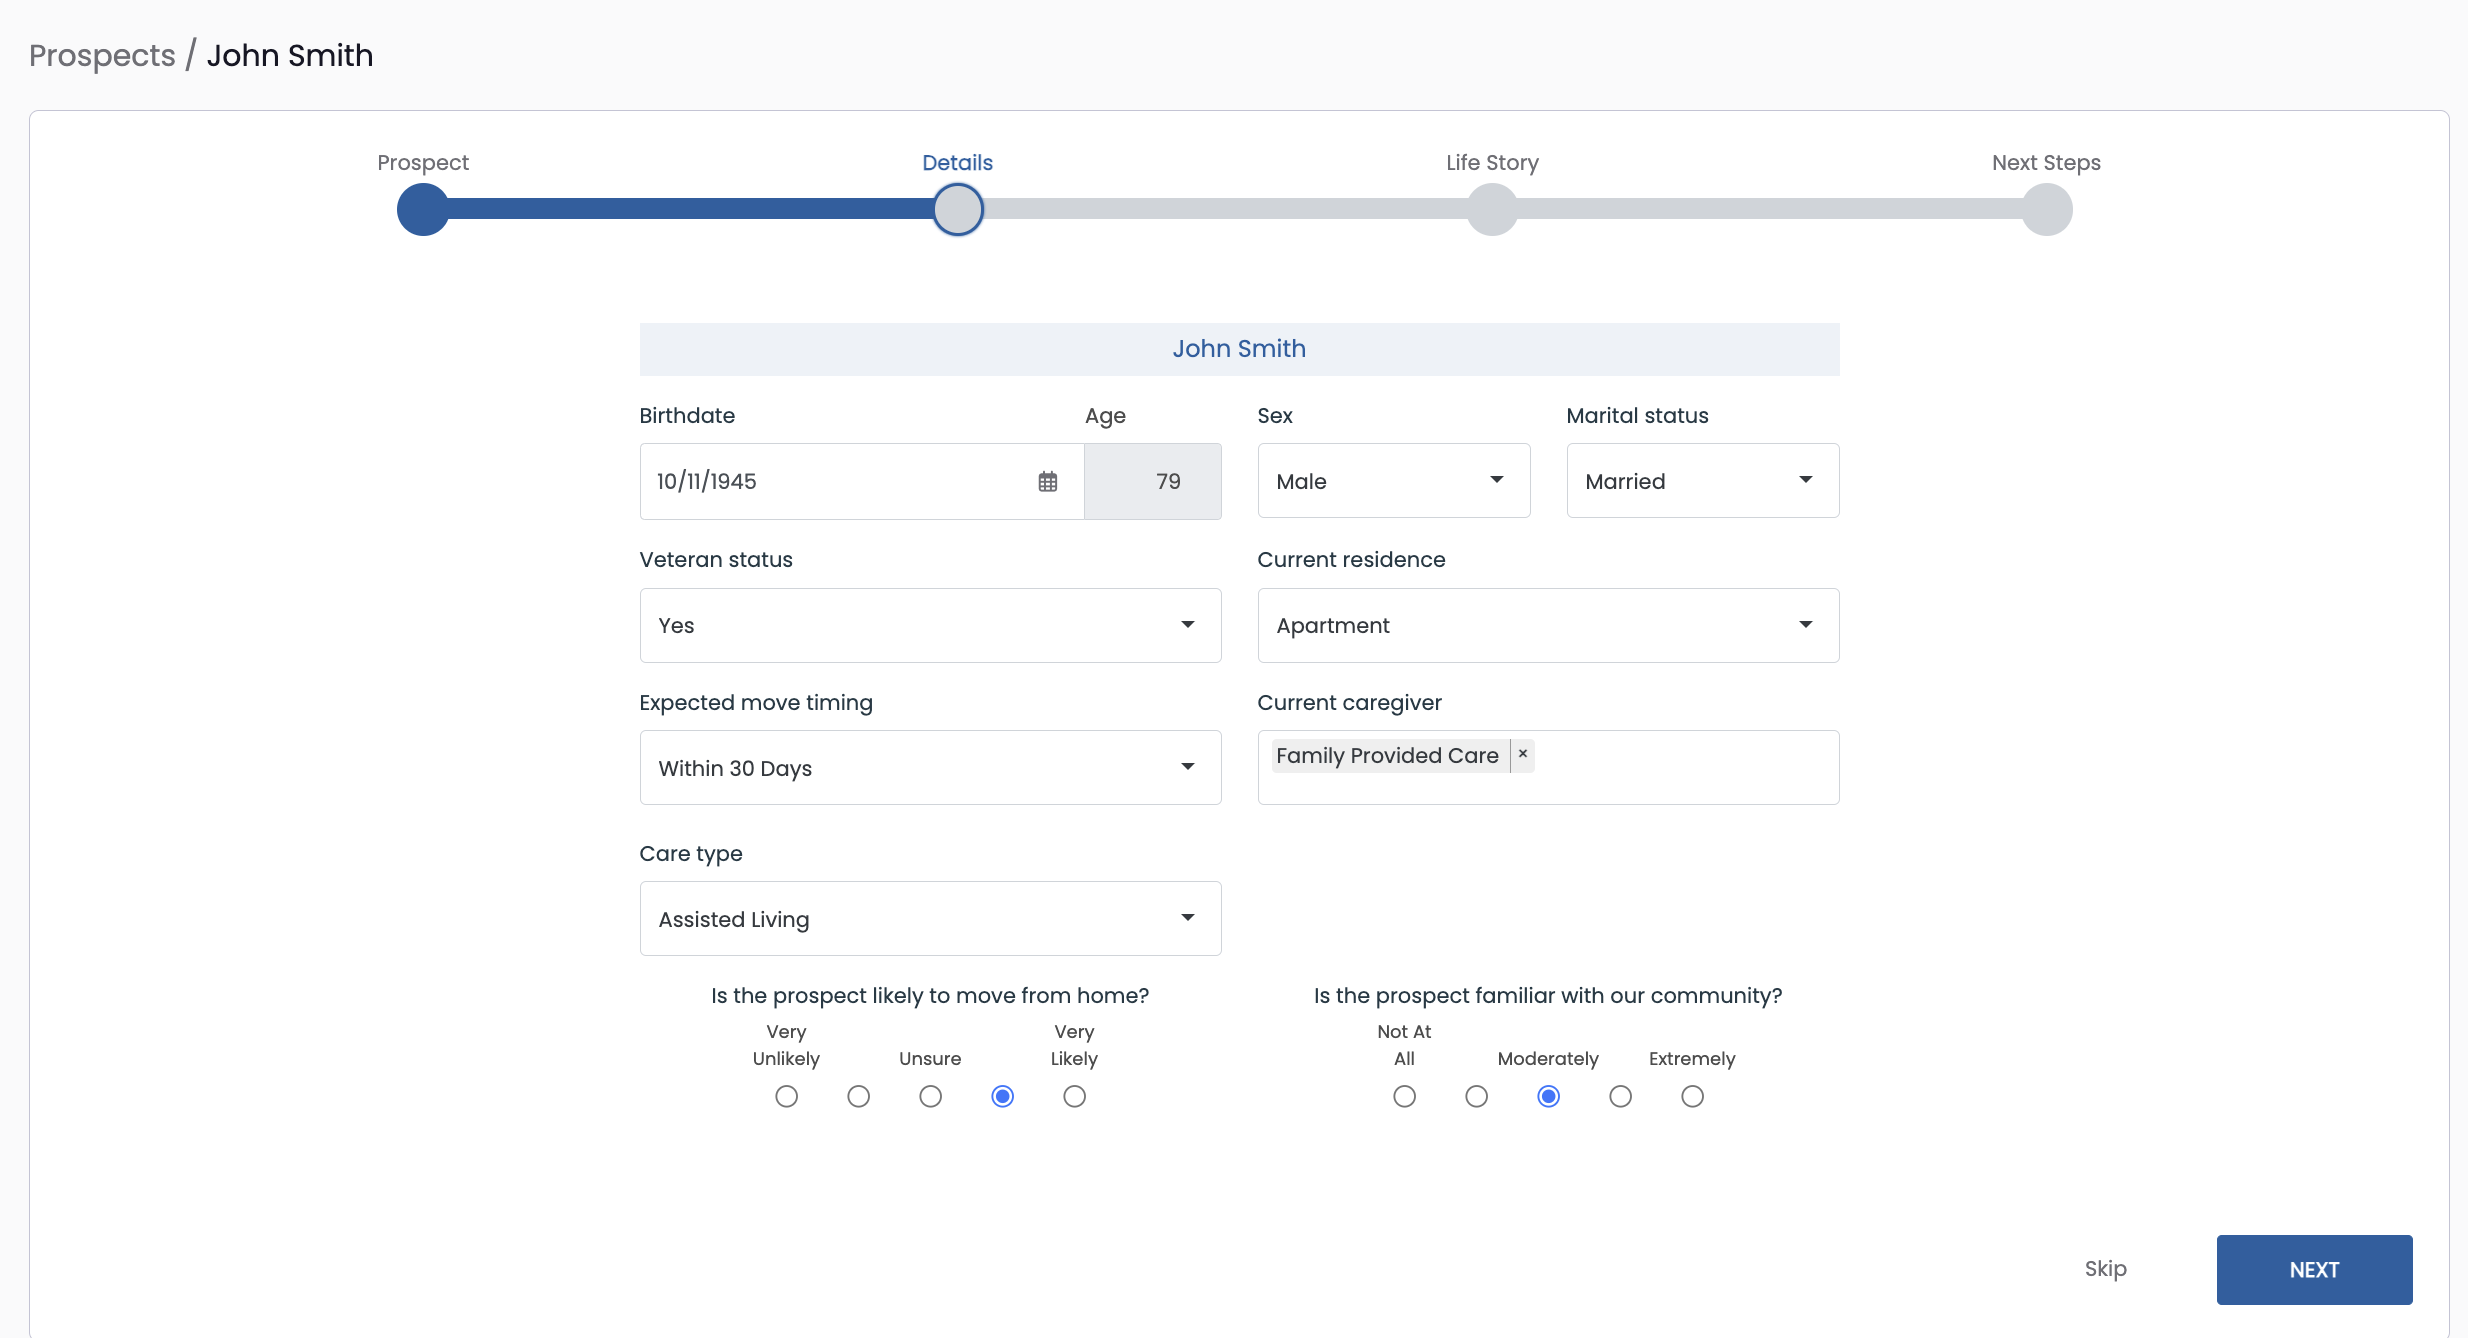Select the Extremely familiar radio option
The width and height of the screenshot is (2468, 1338).
click(x=1692, y=1097)
